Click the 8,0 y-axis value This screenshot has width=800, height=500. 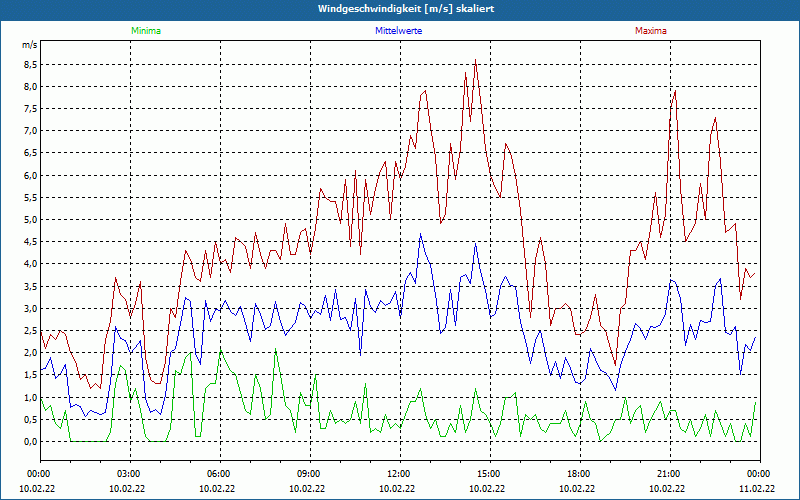(31, 87)
